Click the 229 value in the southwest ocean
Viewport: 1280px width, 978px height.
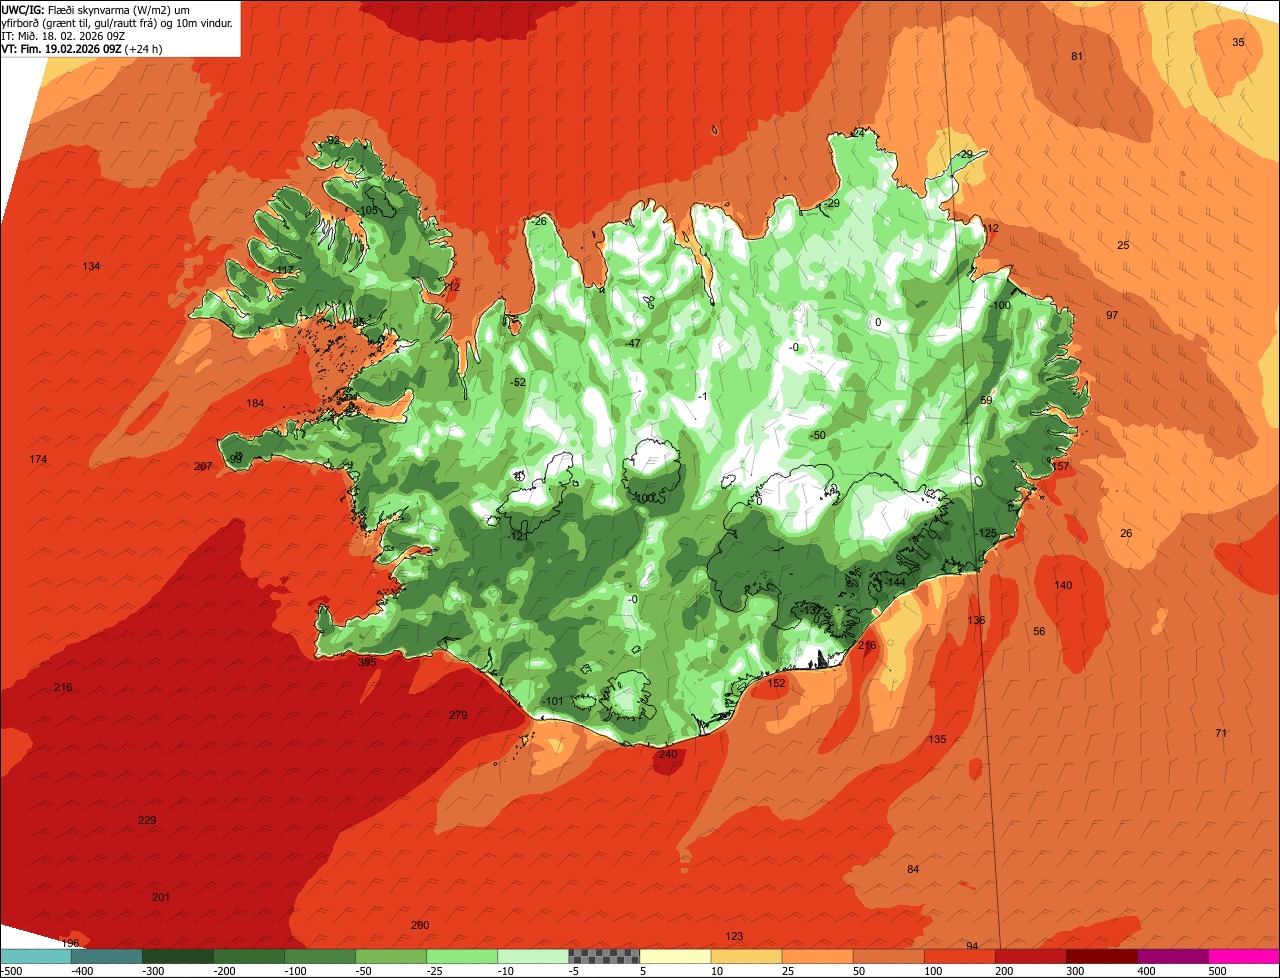coord(147,820)
